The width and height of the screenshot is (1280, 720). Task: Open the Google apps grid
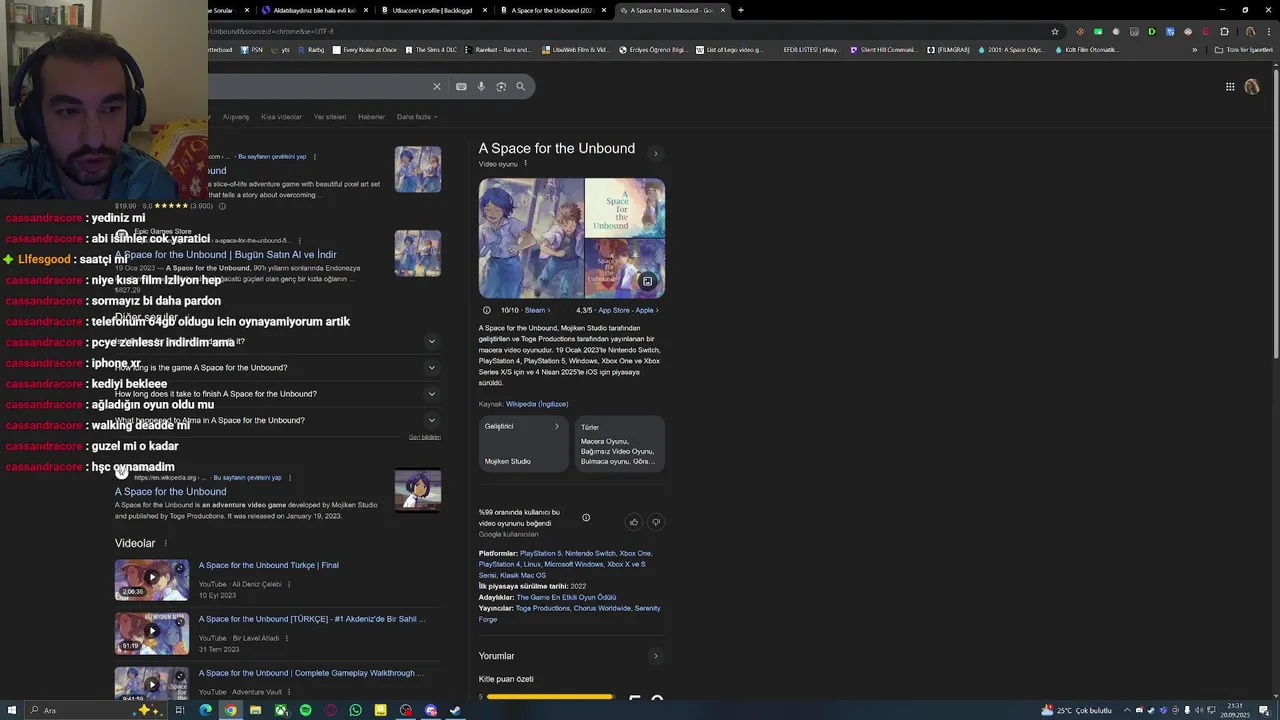click(x=1230, y=87)
